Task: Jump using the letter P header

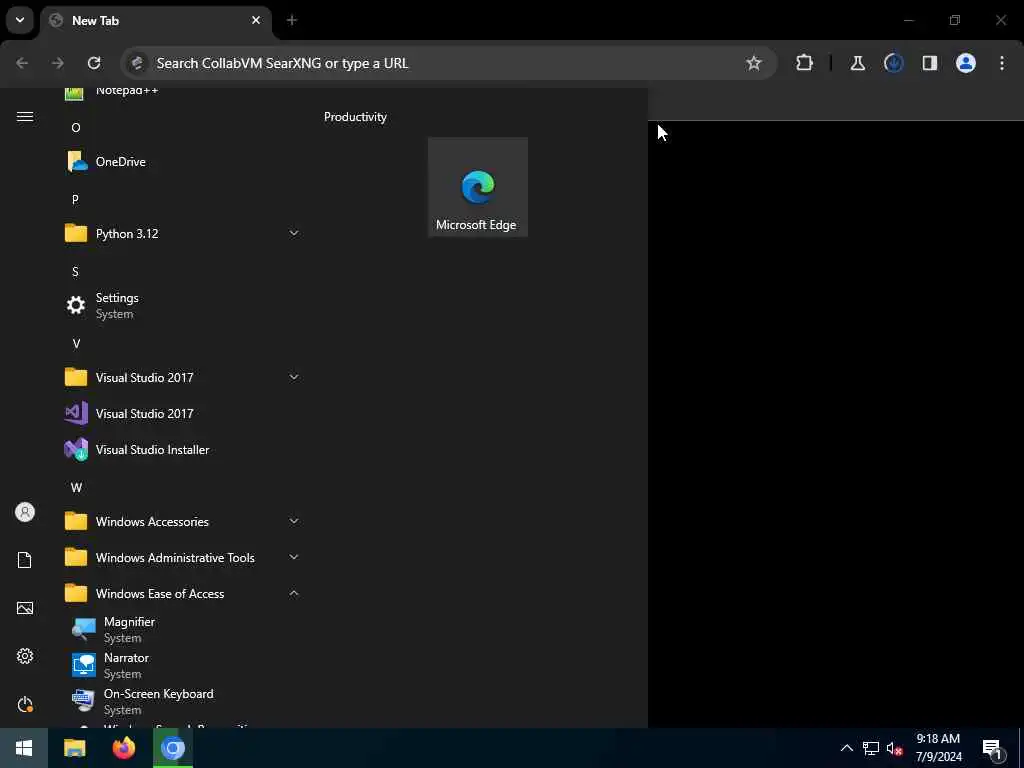Action: point(75,200)
